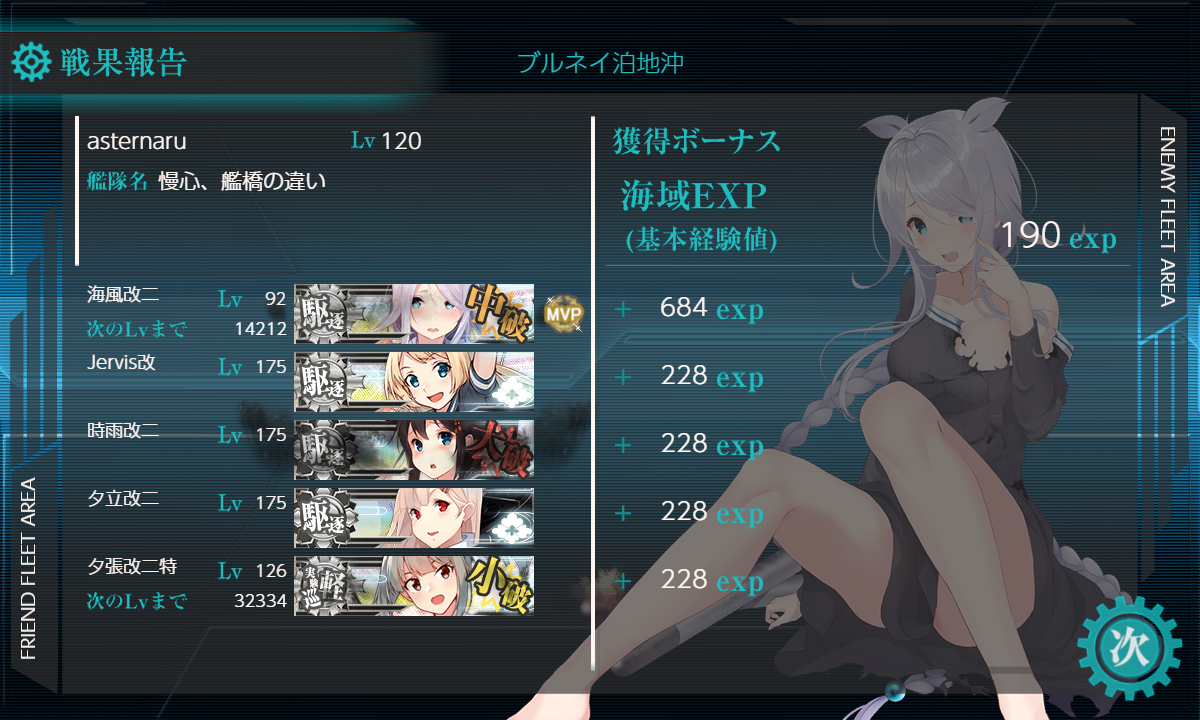Click the 獲得ボーナス heading
This screenshot has width=1200, height=720.
click(x=696, y=141)
